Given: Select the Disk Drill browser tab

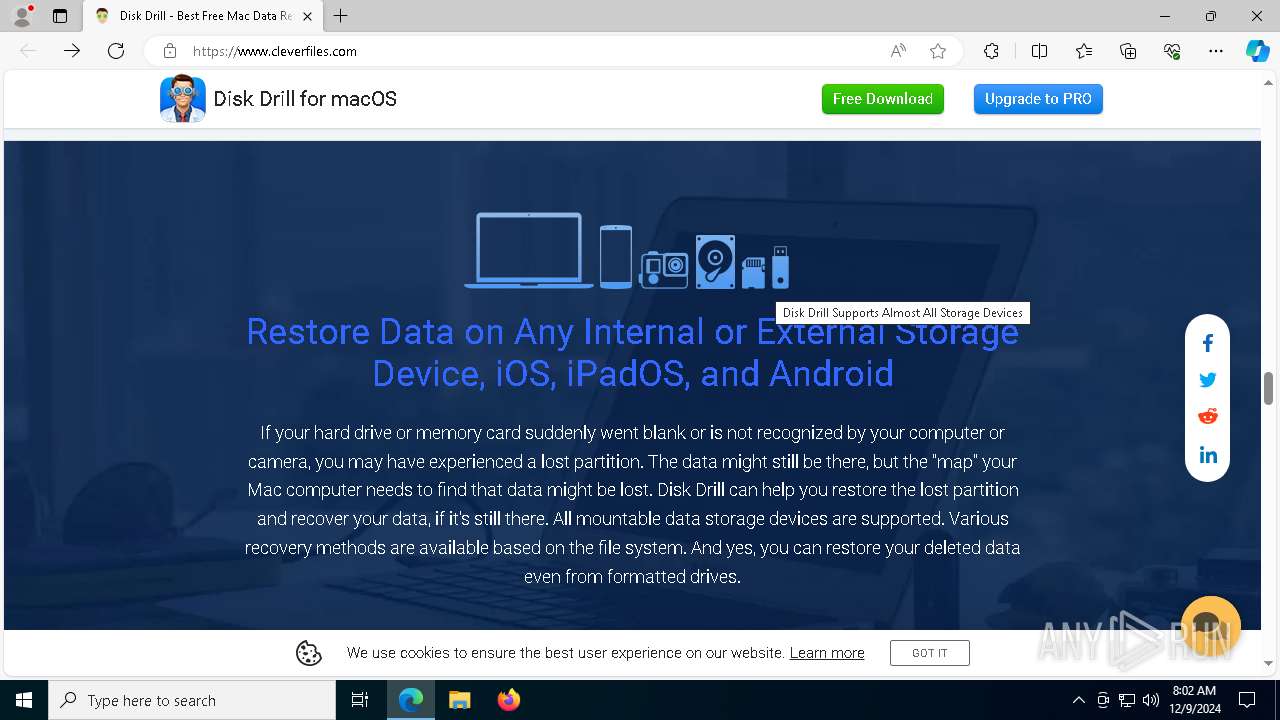Looking at the screenshot, I should coord(203,16).
